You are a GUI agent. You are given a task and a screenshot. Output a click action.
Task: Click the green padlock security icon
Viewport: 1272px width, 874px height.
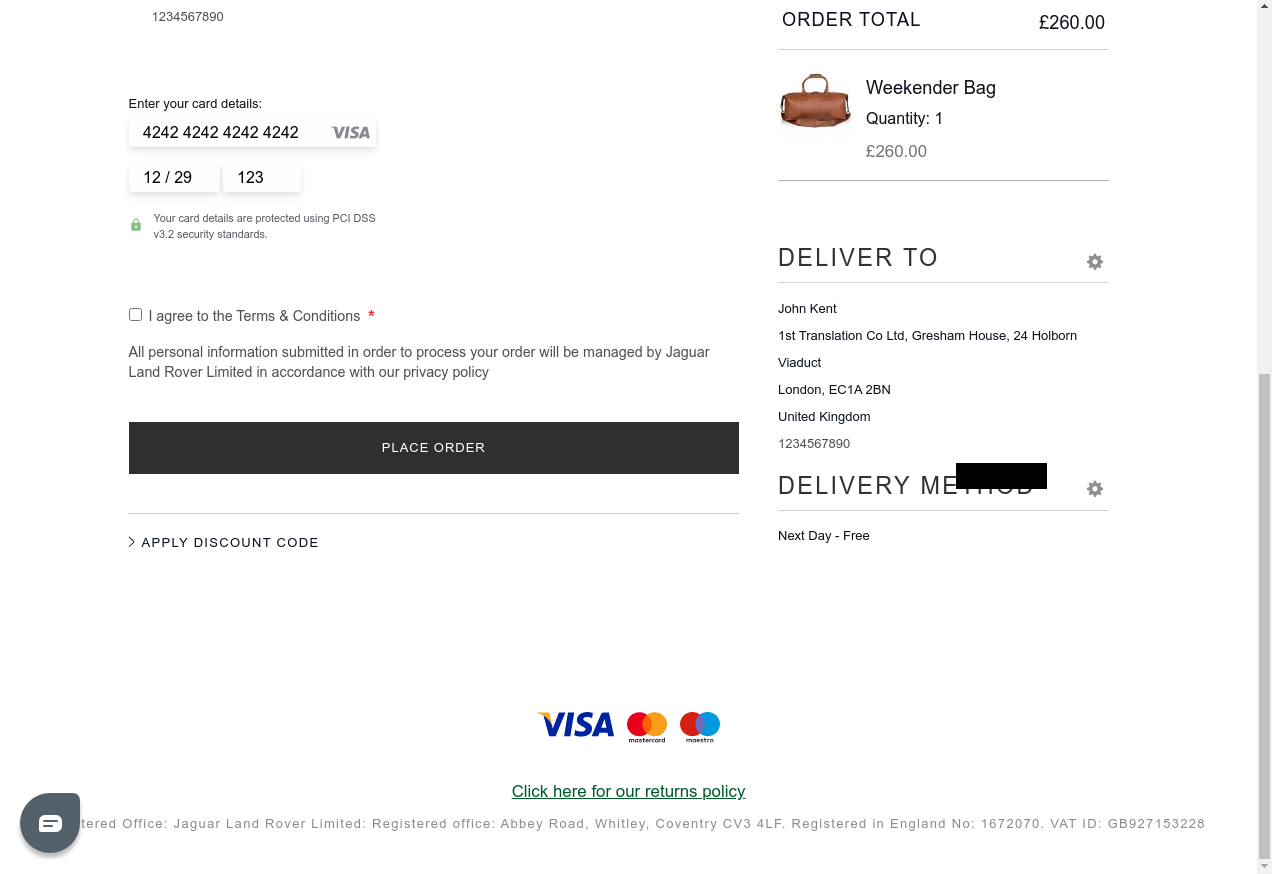(136, 226)
